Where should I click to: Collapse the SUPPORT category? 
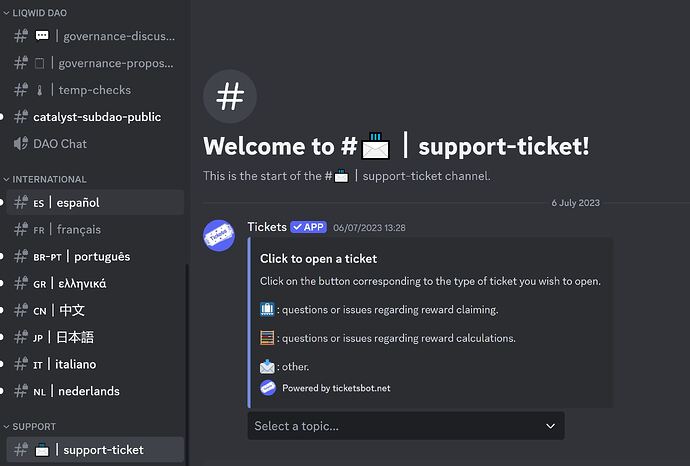[34, 426]
